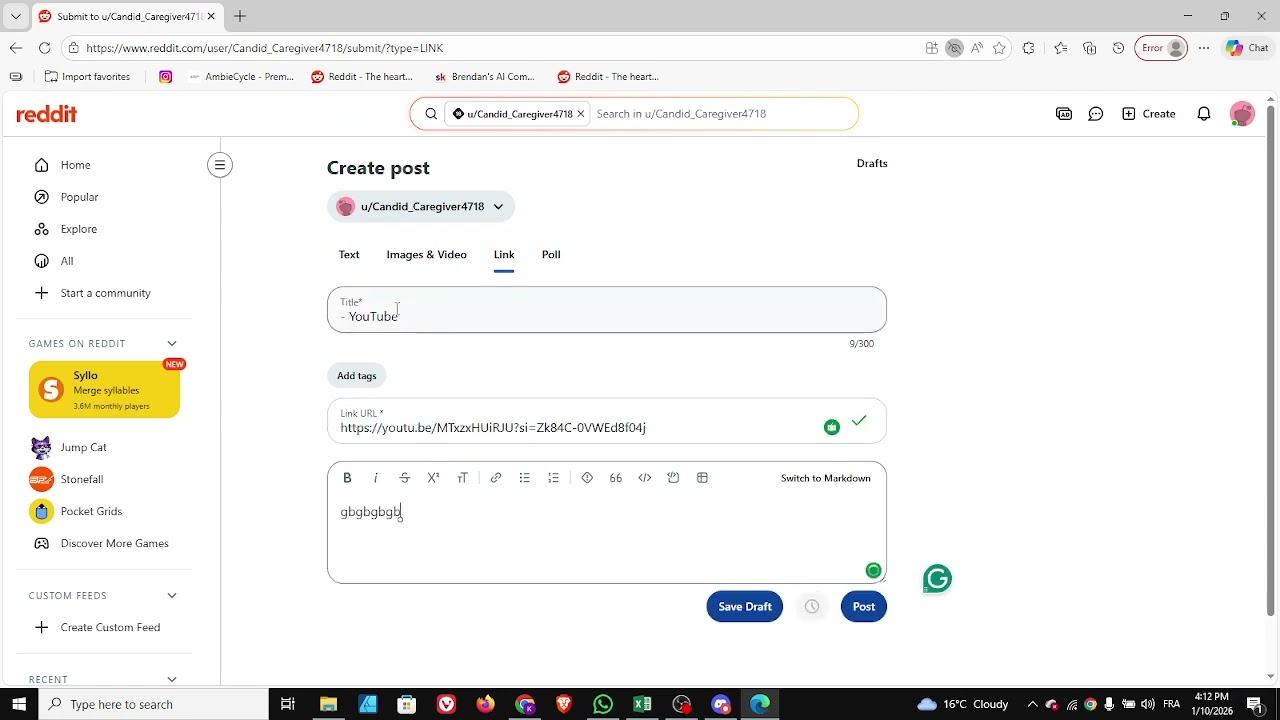This screenshot has height=720, width=1280.
Task: Insert a code block
Action: point(674,478)
